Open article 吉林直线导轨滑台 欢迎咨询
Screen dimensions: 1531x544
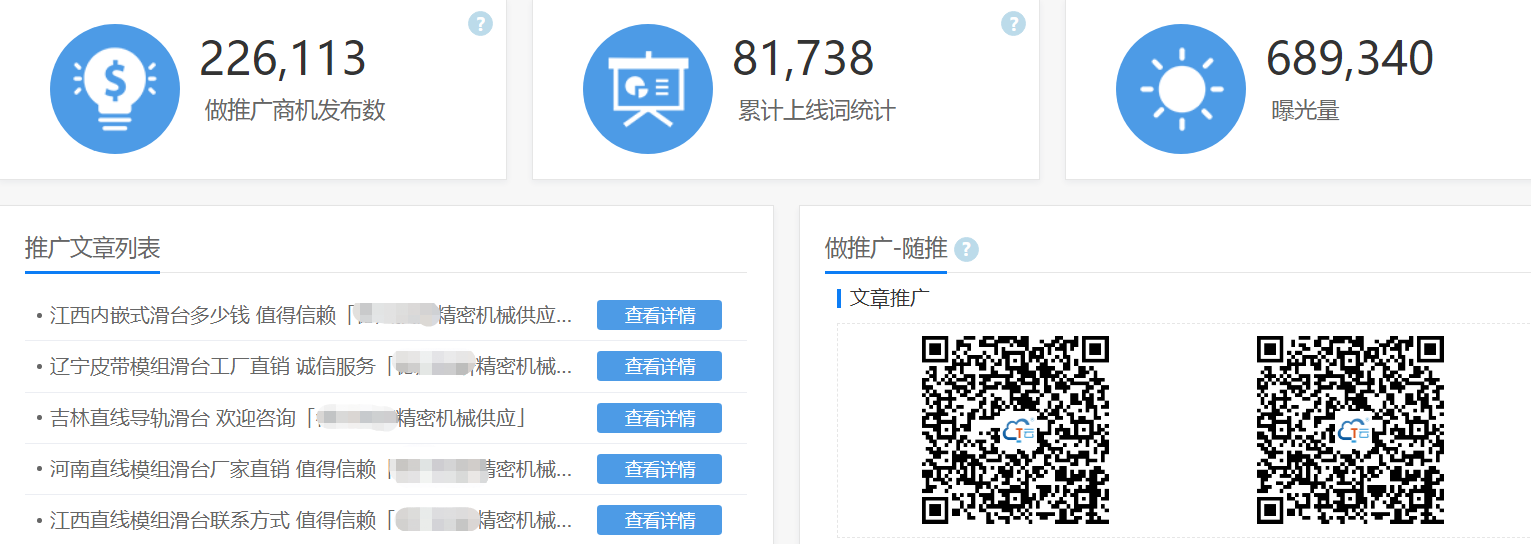[288, 418]
